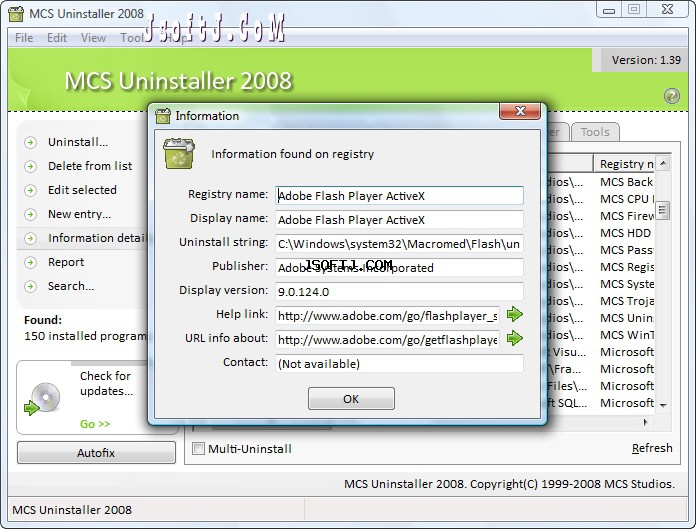Screen dimensions: 696x529
Task: Select the MCS Troja list row
Action: coord(626,301)
